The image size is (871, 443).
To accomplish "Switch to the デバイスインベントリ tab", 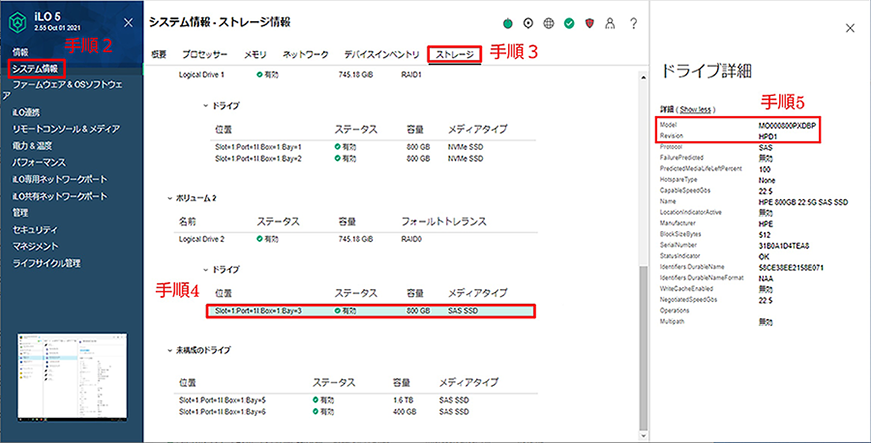I will [382, 54].
